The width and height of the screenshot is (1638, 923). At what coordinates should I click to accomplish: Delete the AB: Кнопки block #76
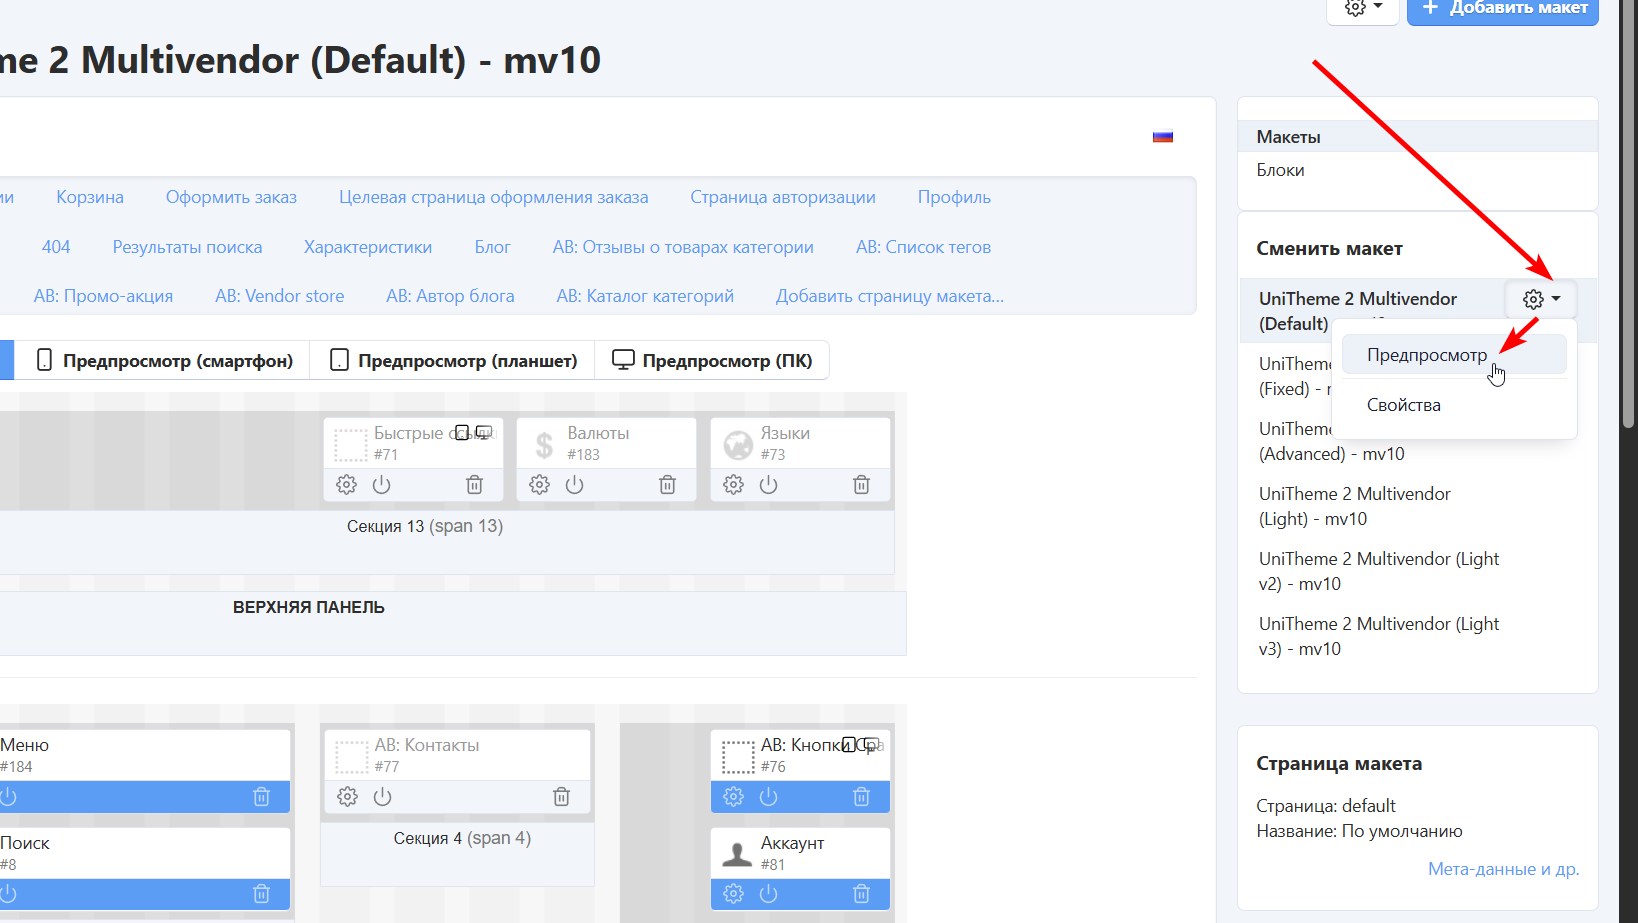pyautogui.click(x=861, y=797)
